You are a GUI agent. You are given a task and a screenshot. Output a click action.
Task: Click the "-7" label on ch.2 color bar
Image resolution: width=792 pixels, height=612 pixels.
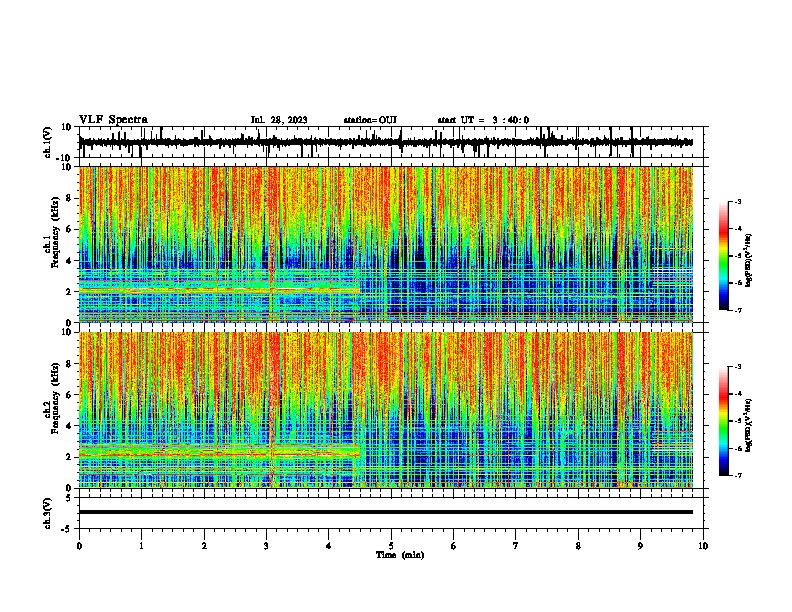[x=737, y=475]
